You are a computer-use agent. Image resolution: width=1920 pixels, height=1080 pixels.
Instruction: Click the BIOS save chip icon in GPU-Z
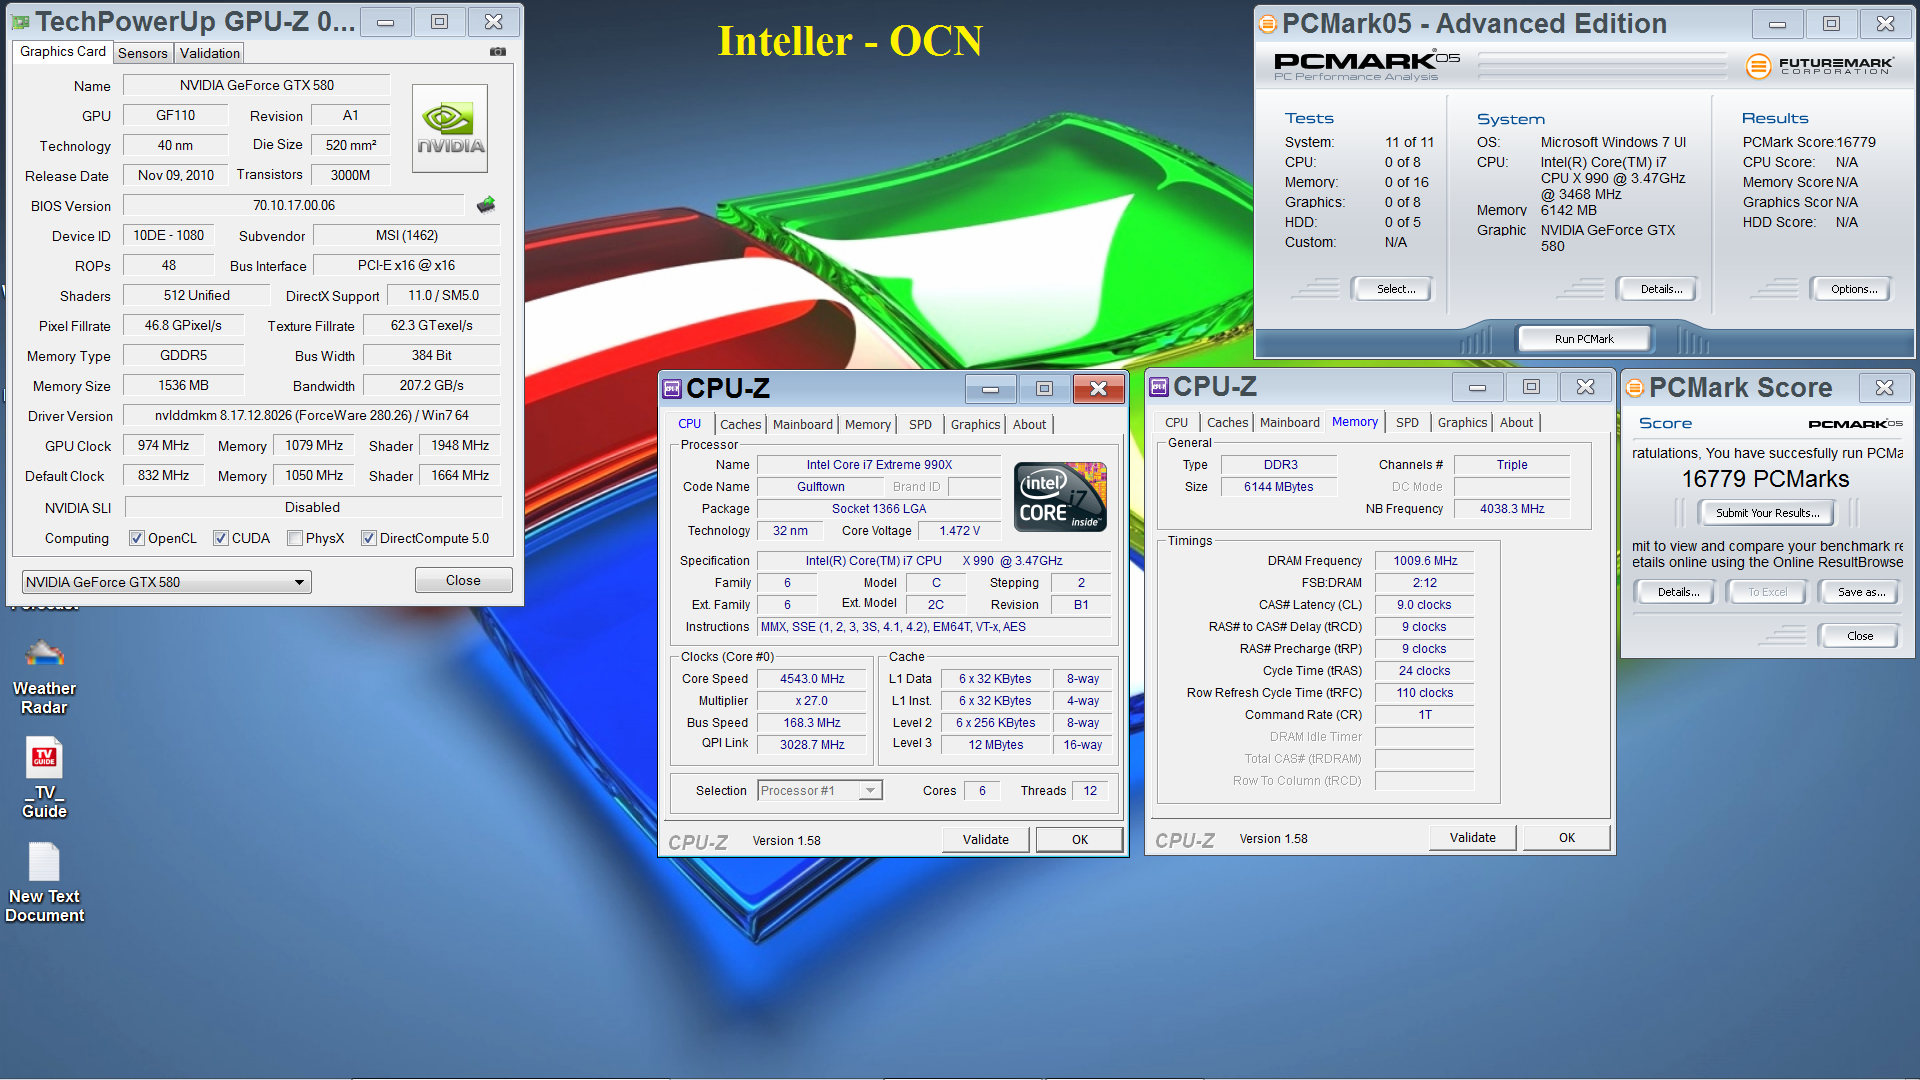486,205
